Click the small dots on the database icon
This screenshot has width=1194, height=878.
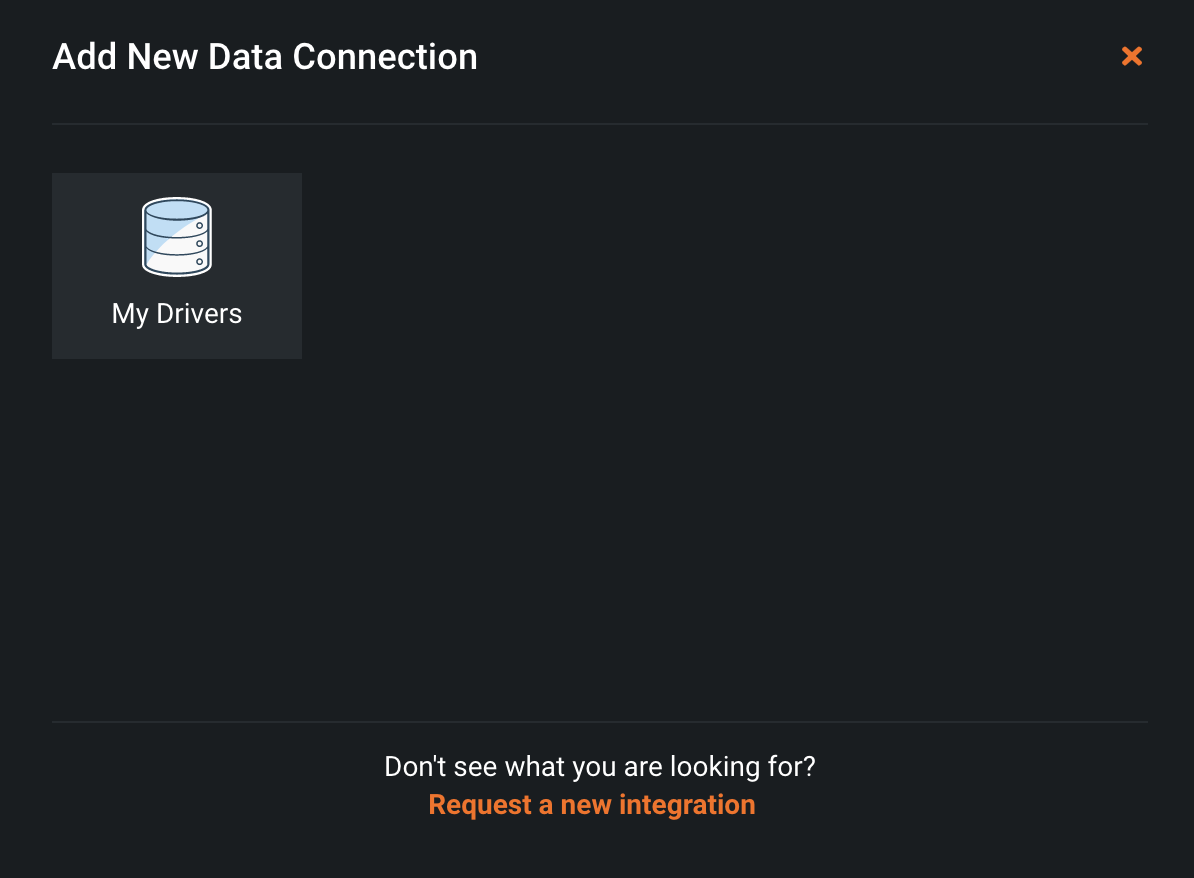pos(200,243)
